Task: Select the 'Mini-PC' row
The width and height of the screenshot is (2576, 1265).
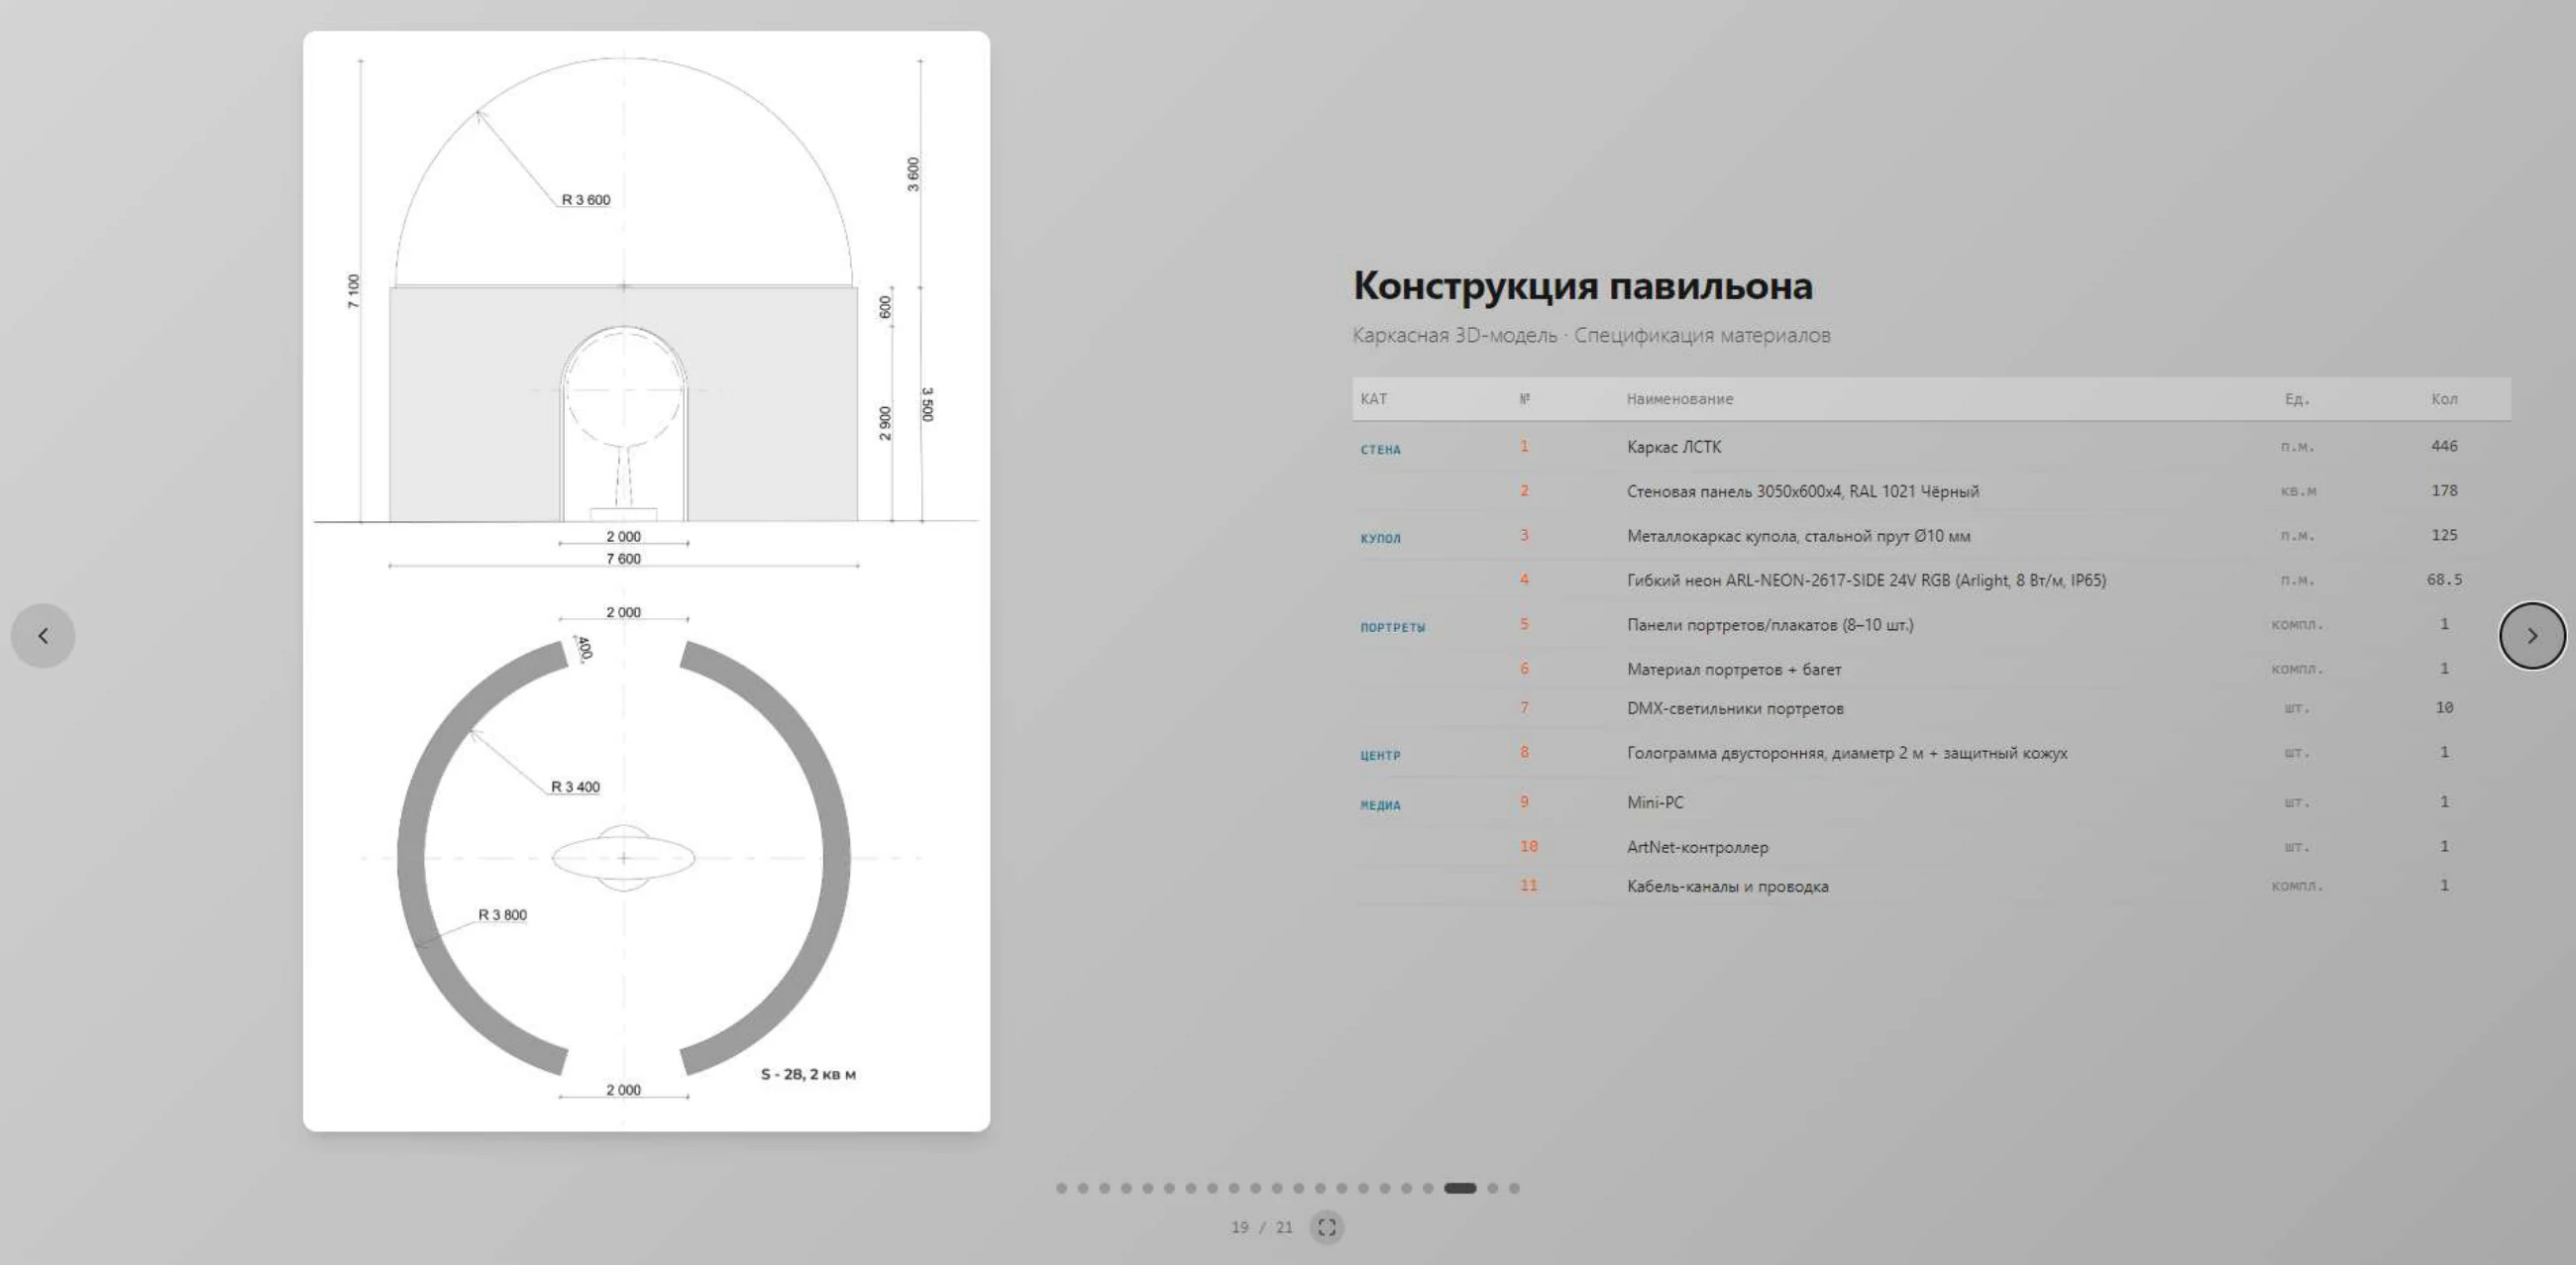Action: coord(1931,802)
